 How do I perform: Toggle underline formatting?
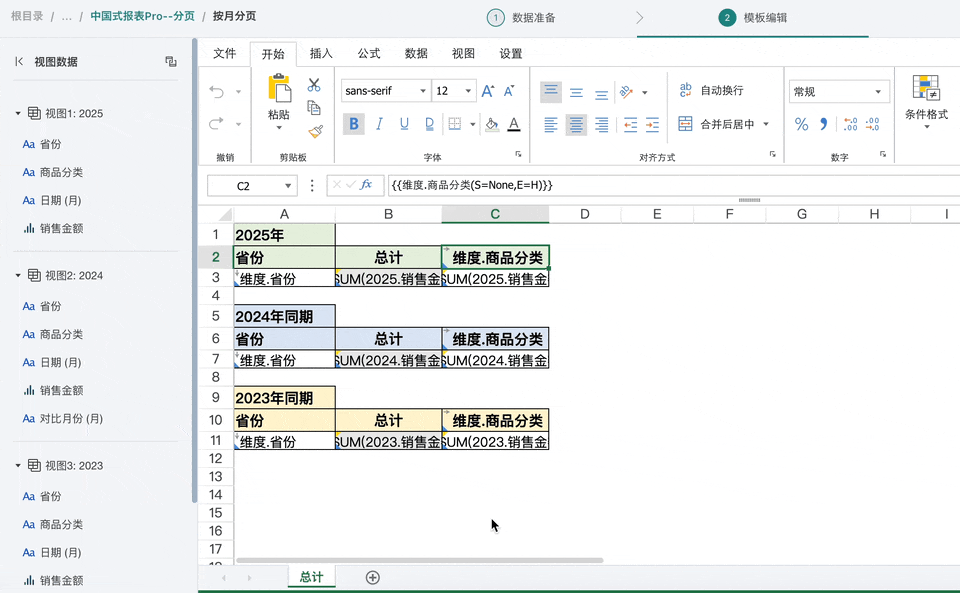pos(404,124)
